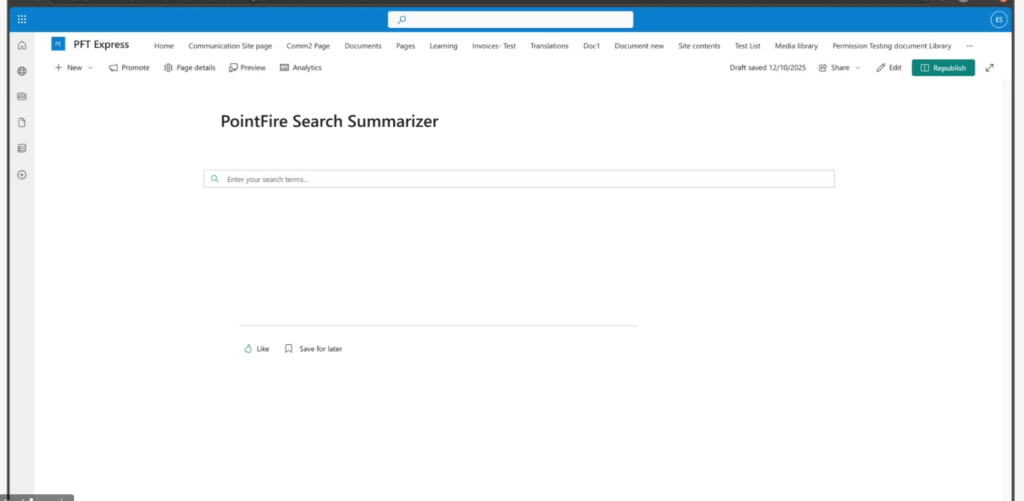Viewport: 1024px width, 501px height.
Task: Open Site contents navigation item
Action: (699, 46)
